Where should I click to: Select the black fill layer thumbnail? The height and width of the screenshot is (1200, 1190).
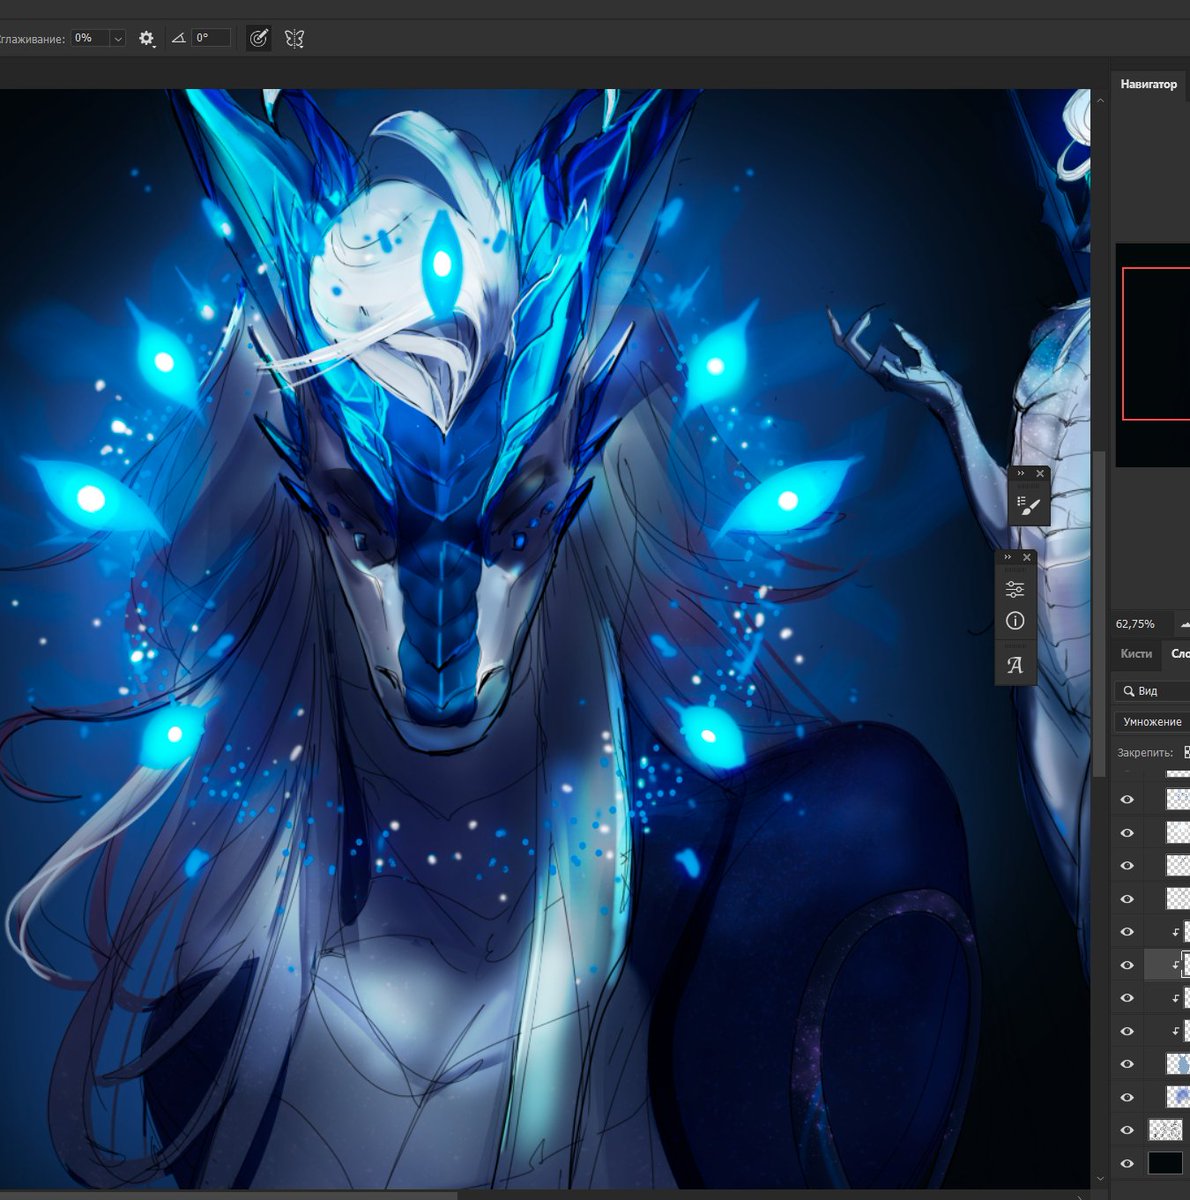1165,1163
